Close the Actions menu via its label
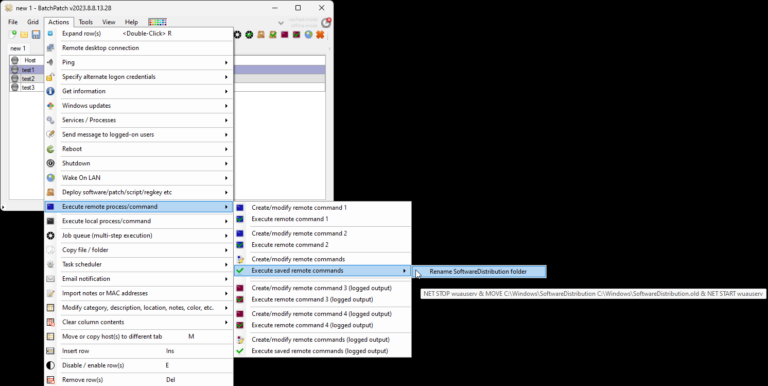Screen dimensions: 768x386 pyautogui.click(x=59, y=22)
